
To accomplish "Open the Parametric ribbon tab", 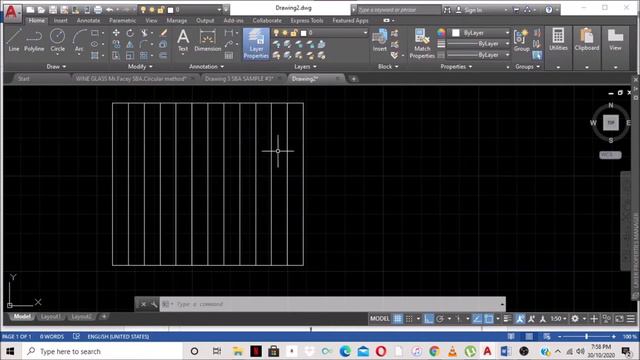I will click(x=122, y=20).
